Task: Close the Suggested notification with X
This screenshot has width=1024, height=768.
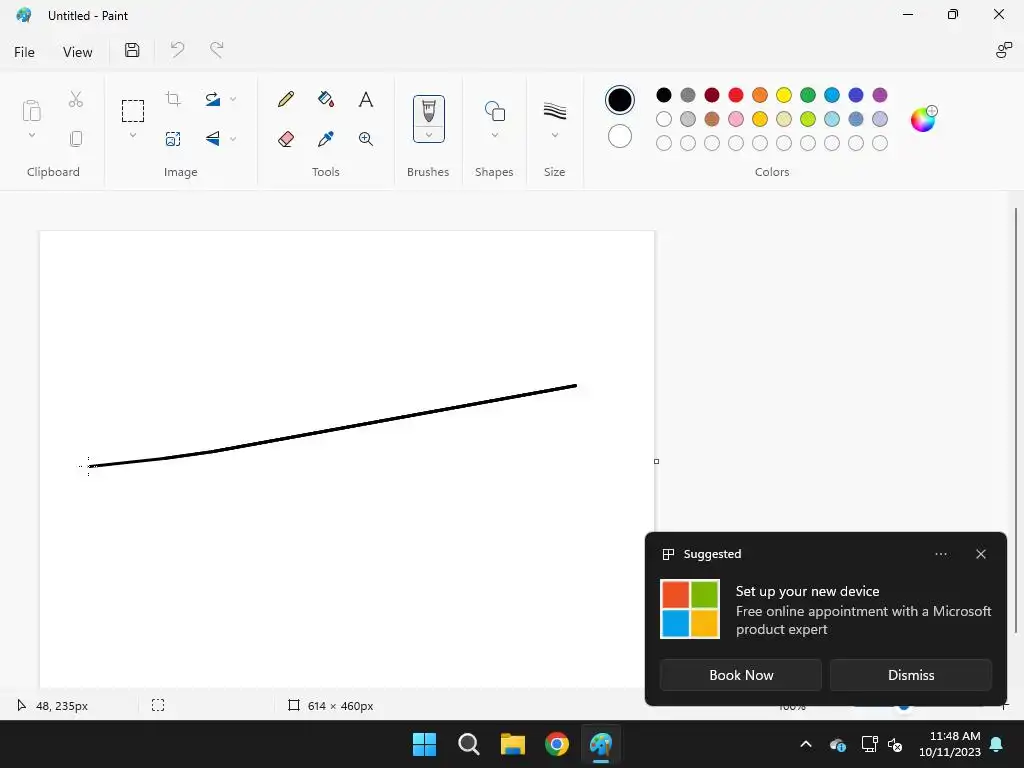Action: [980, 554]
